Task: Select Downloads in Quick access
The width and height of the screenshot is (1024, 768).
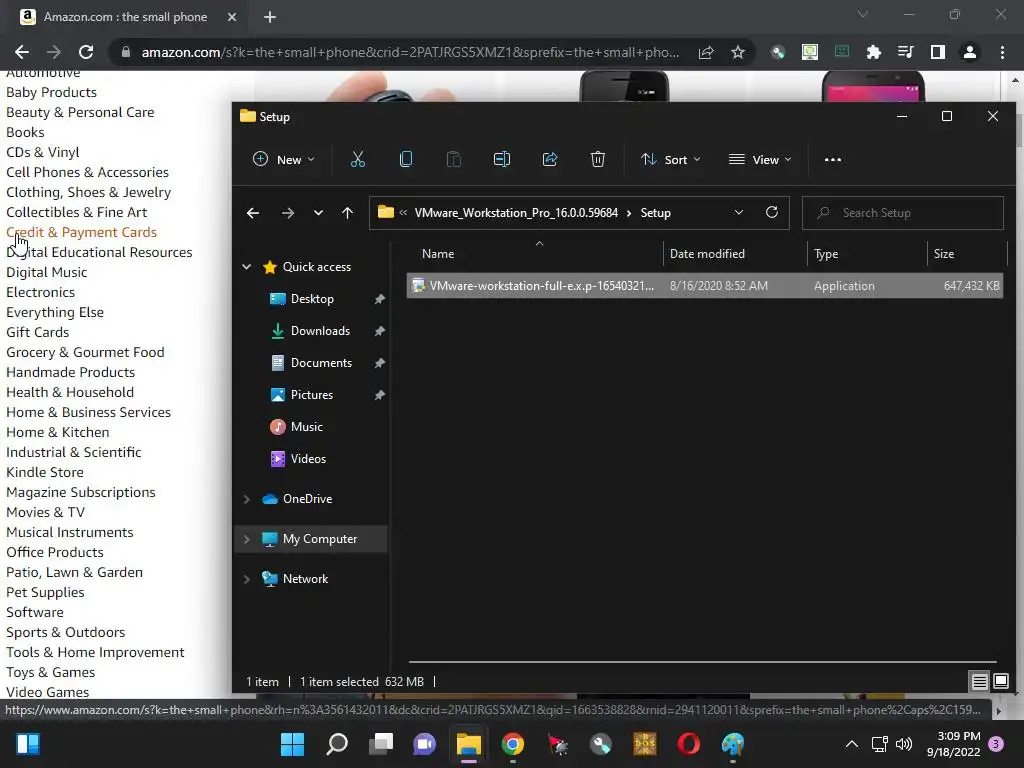Action: tap(320, 330)
